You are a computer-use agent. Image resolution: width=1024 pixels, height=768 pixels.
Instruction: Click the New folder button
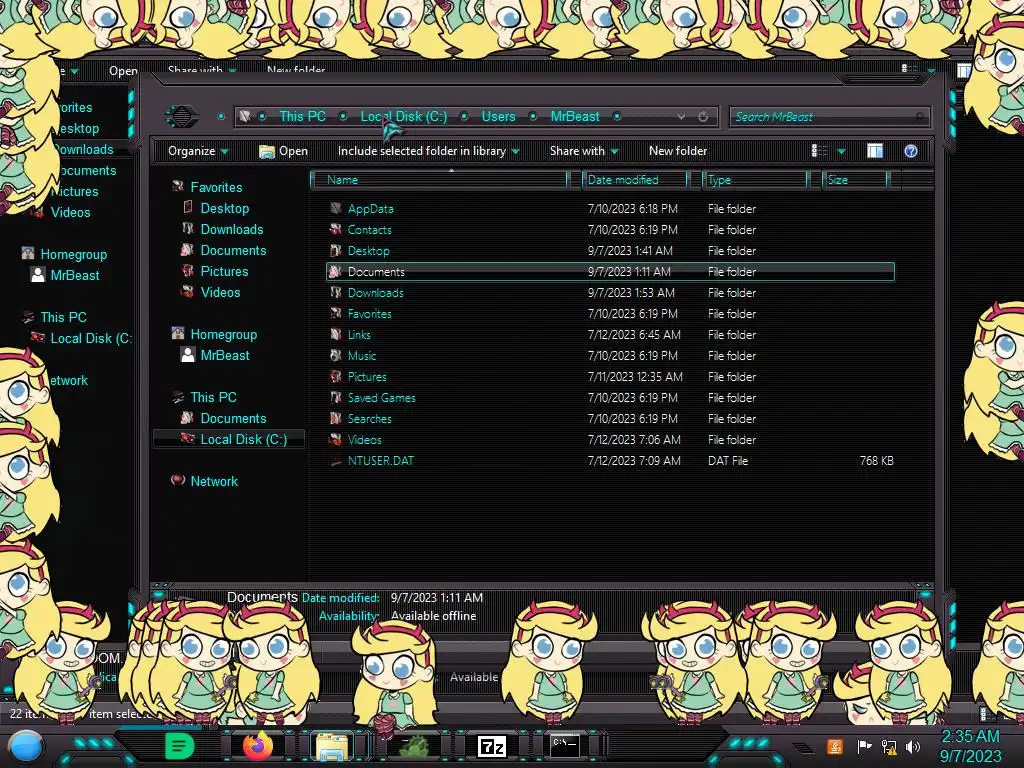click(678, 151)
